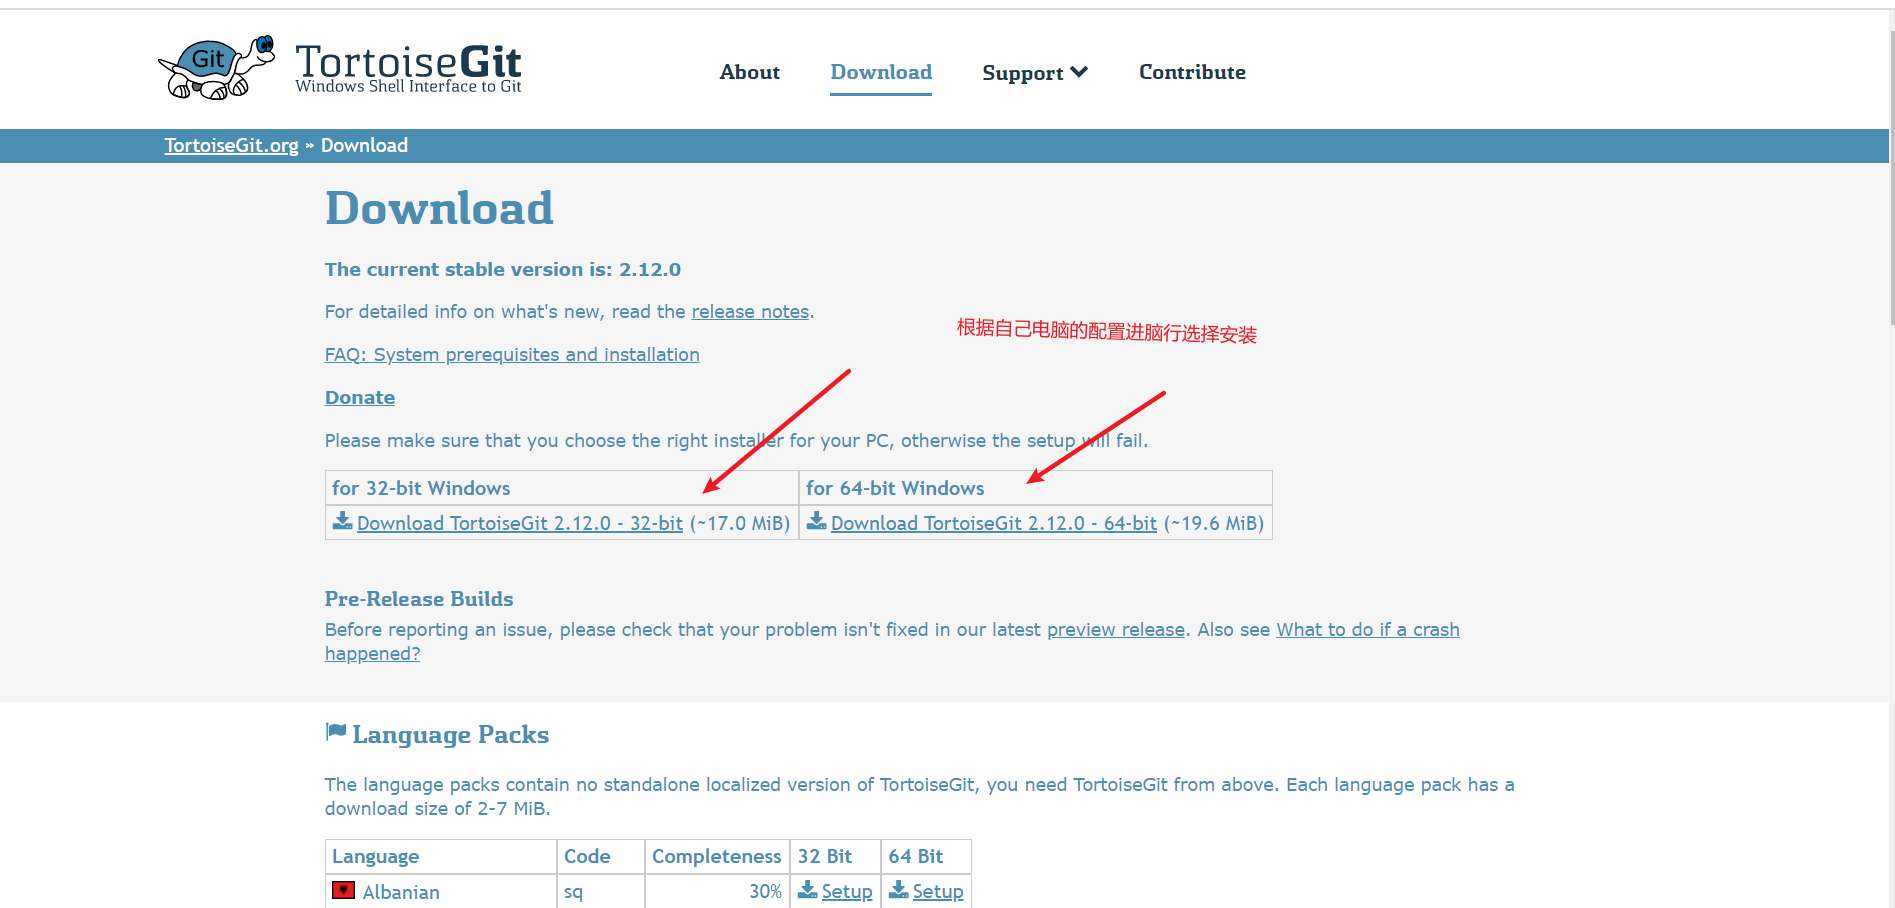1895x908 pixels.
Task: Open FAQ: System prerequisites and installation
Action: (512, 355)
